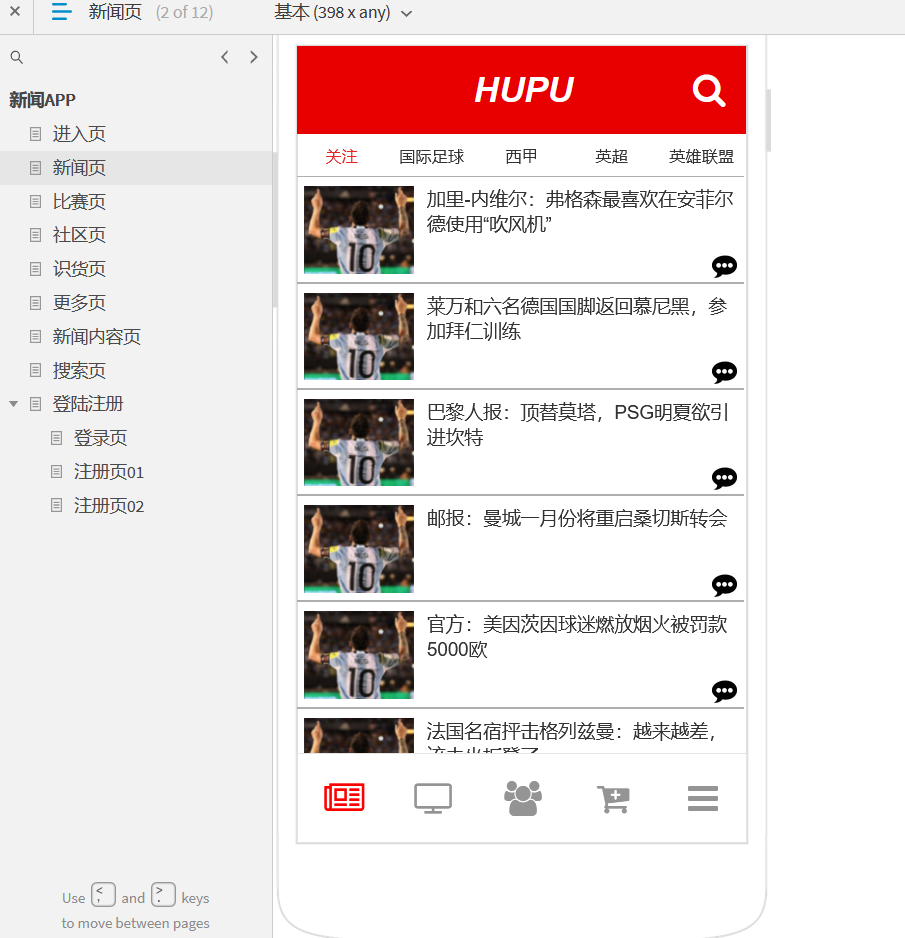The image size is (905, 938).
Task: Open the 邮报 曼城 桑切斯 news headline
Action: (x=577, y=518)
